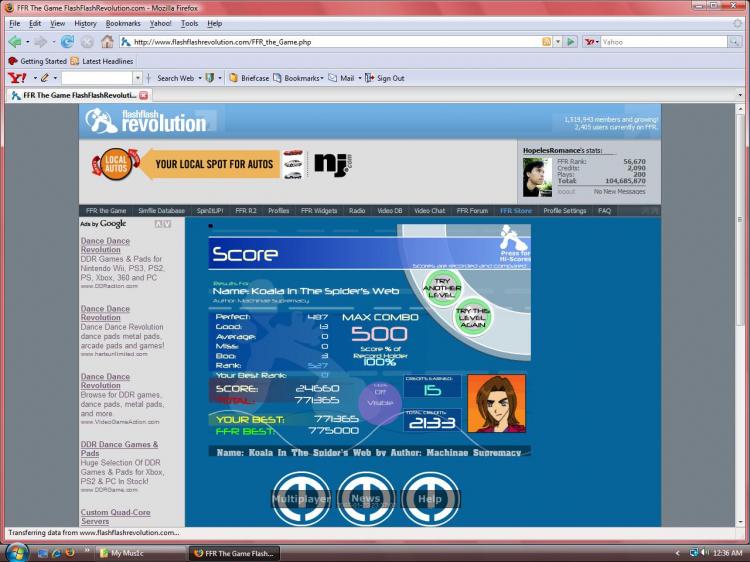Click the anime avatar on score screen
The height and width of the screenshot is (562, 750).
pos(496,404)
